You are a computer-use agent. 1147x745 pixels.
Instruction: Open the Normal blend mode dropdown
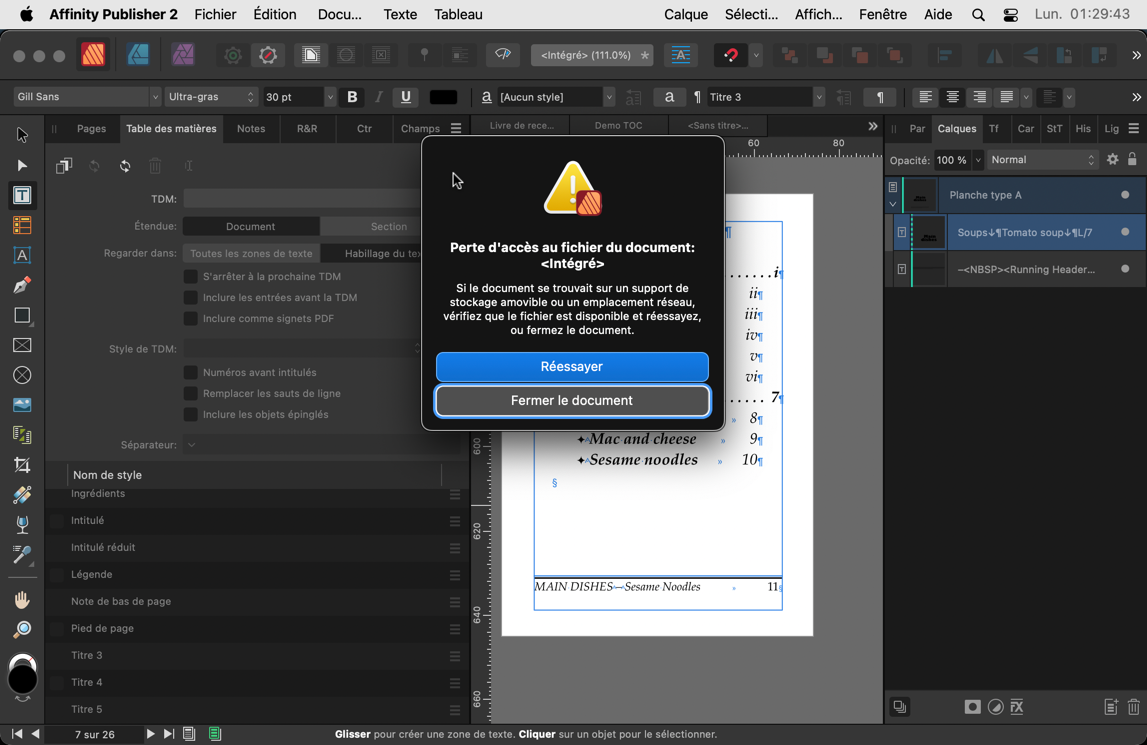[1042, 160]
